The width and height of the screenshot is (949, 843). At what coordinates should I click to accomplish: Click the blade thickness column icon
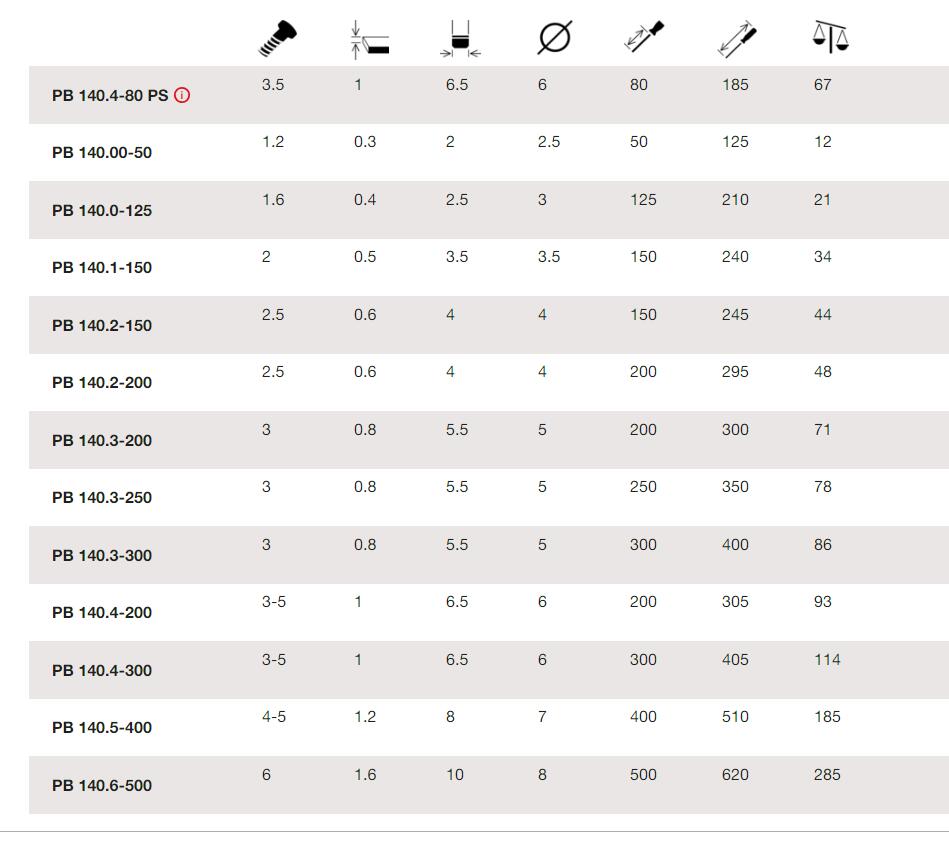[x=370, y=39]
